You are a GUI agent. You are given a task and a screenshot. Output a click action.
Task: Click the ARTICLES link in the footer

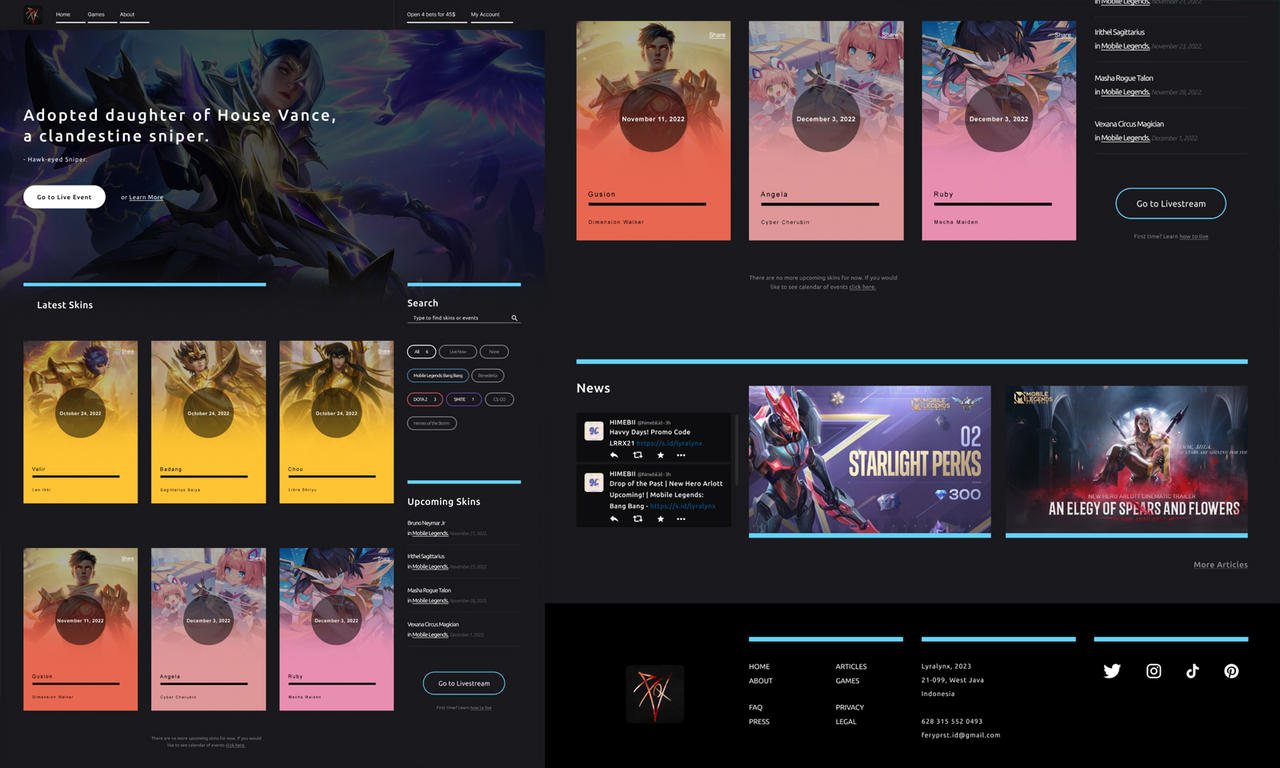(851, 667)
